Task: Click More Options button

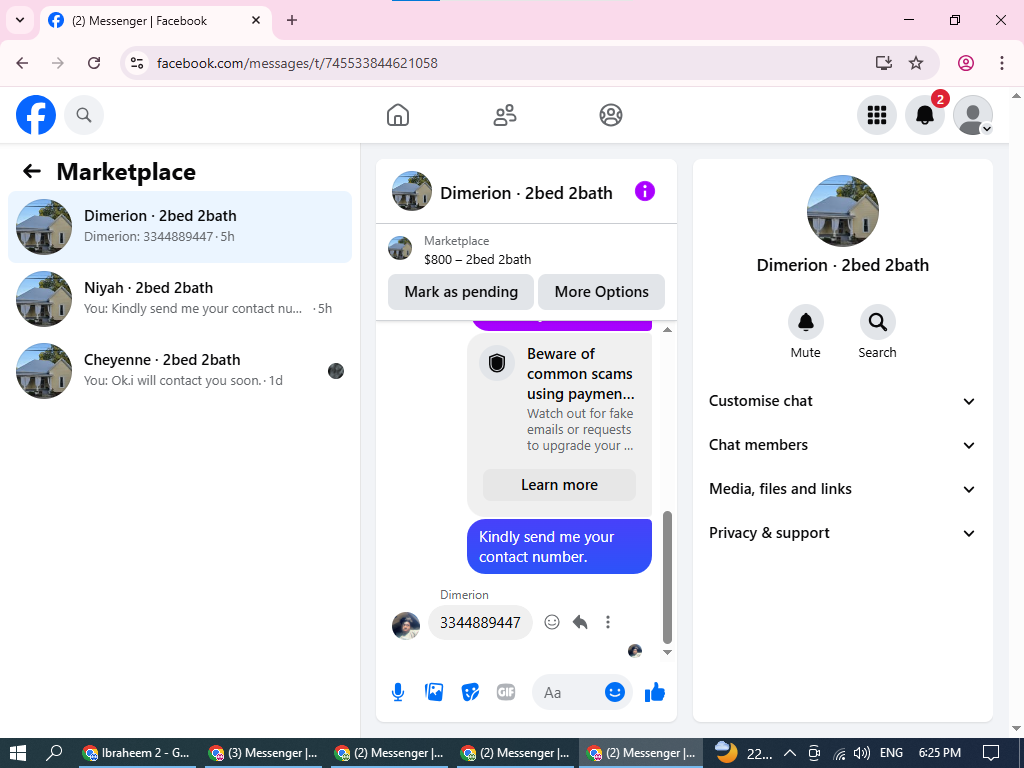Action: pos(601,292)
